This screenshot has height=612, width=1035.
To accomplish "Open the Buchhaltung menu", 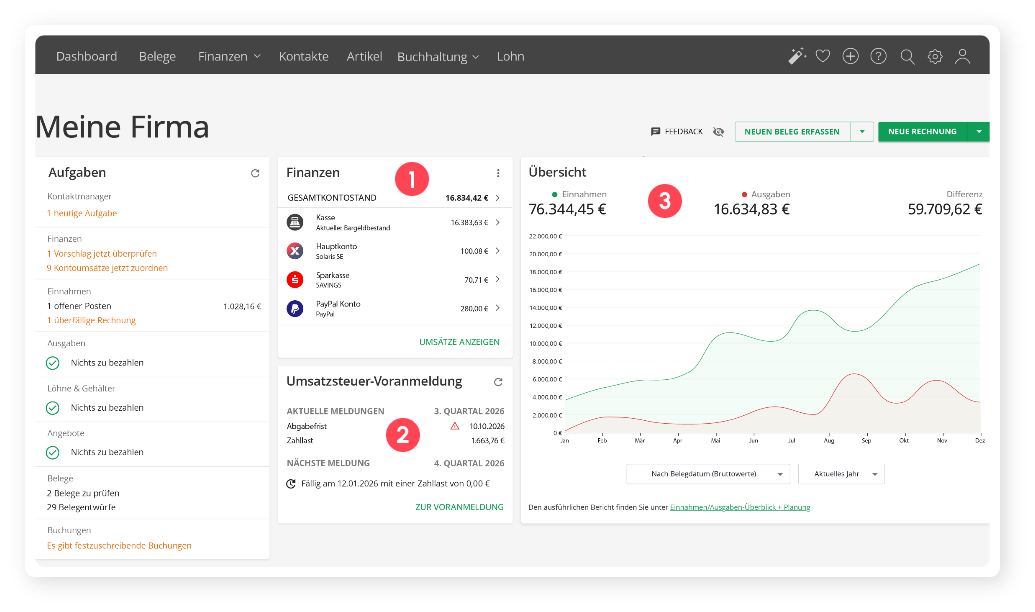I will tap(438, 57).
